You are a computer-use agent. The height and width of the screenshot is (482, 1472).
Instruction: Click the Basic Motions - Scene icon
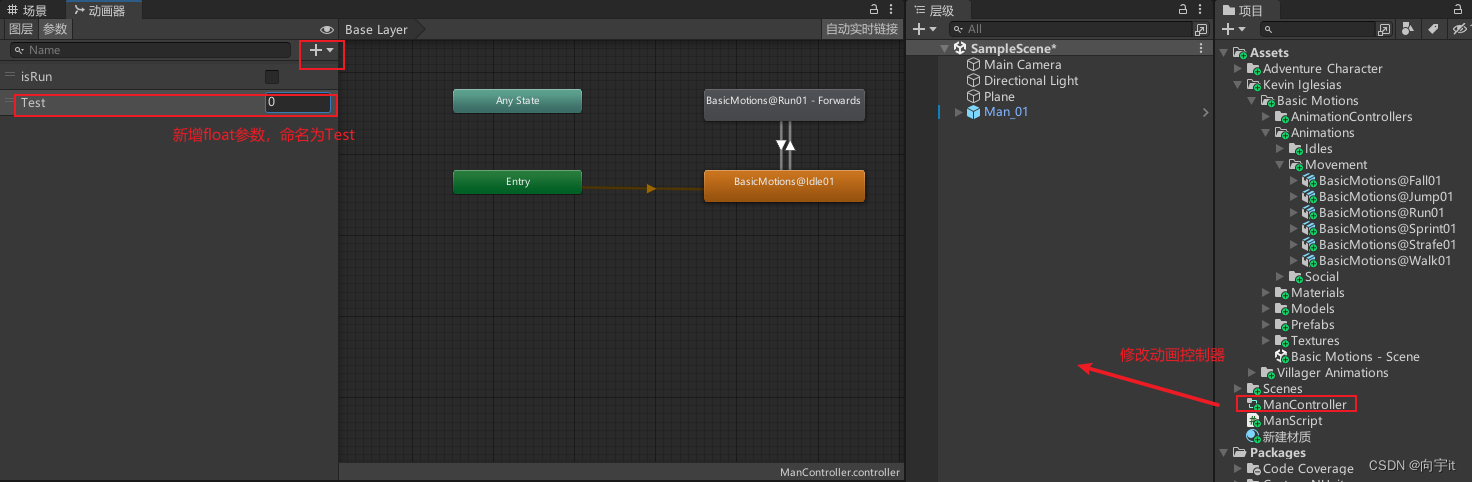(1282, 356)
